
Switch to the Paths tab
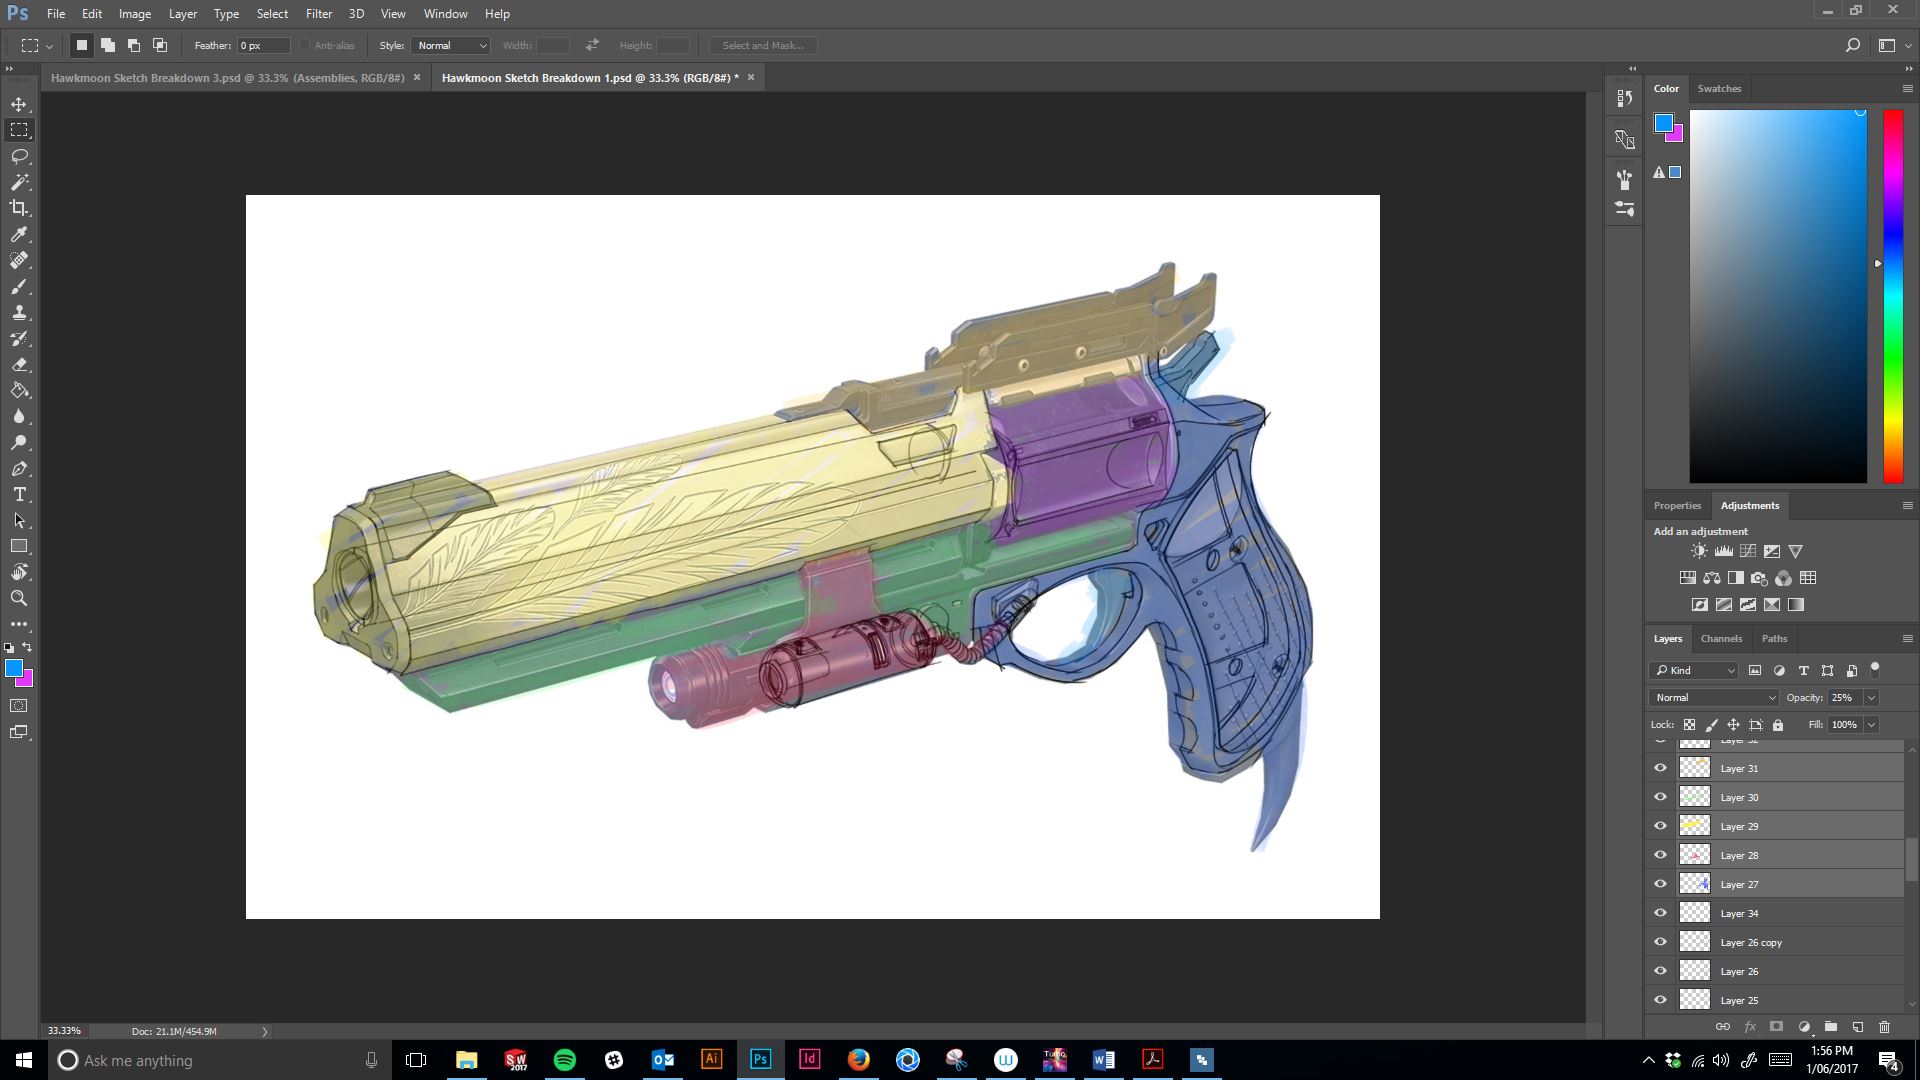pos(1774,639)
